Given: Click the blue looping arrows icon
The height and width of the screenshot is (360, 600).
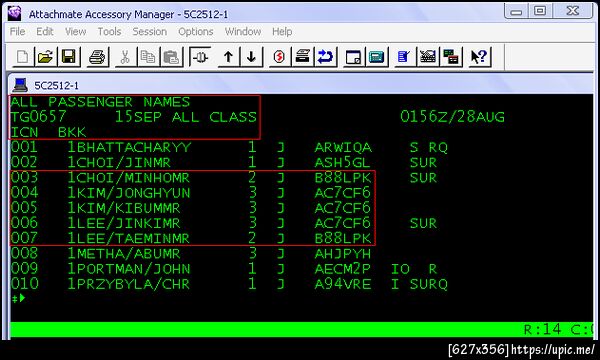Looking at the screenshot, I should point(326,57).
